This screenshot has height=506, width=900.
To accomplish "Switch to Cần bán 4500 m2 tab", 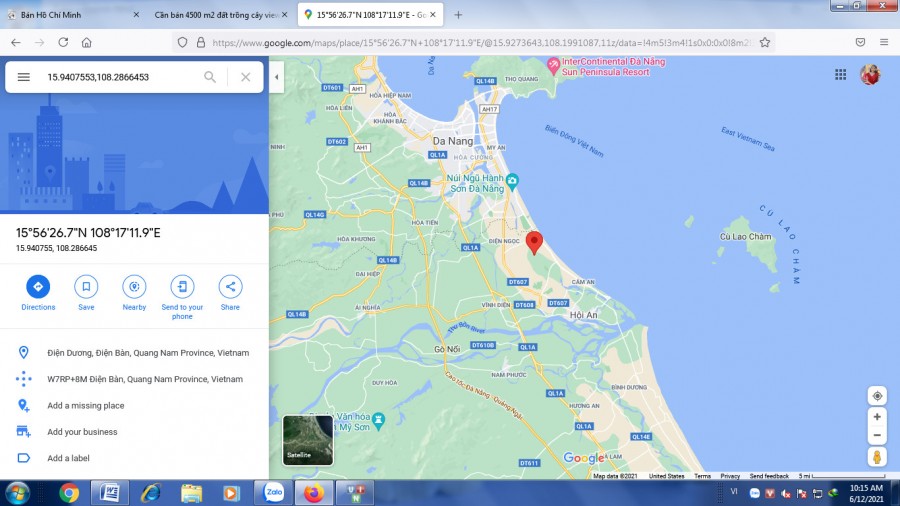I will (220, 15).
